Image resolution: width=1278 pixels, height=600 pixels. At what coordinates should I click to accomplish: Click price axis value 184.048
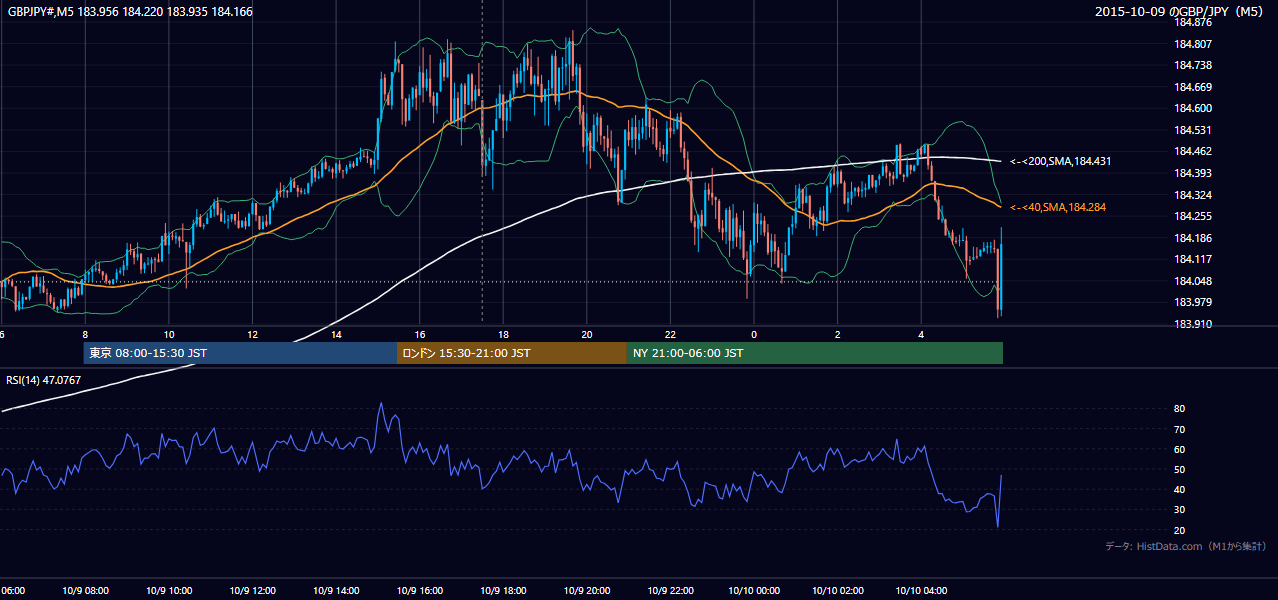coord(1192,281)
